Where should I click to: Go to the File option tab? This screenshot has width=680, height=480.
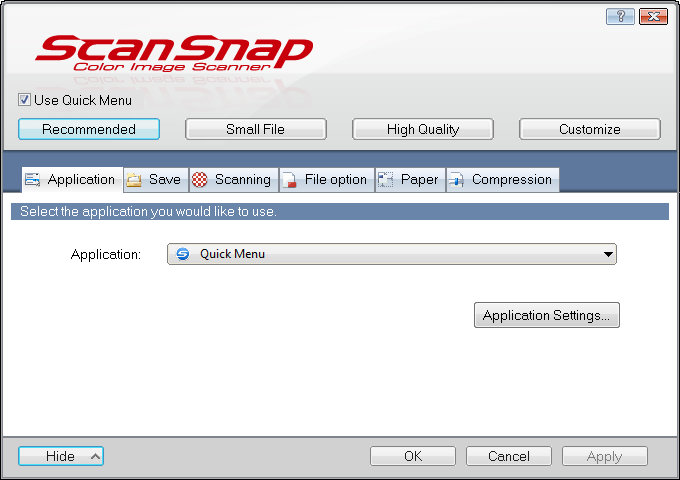click(x=327, y=180)
